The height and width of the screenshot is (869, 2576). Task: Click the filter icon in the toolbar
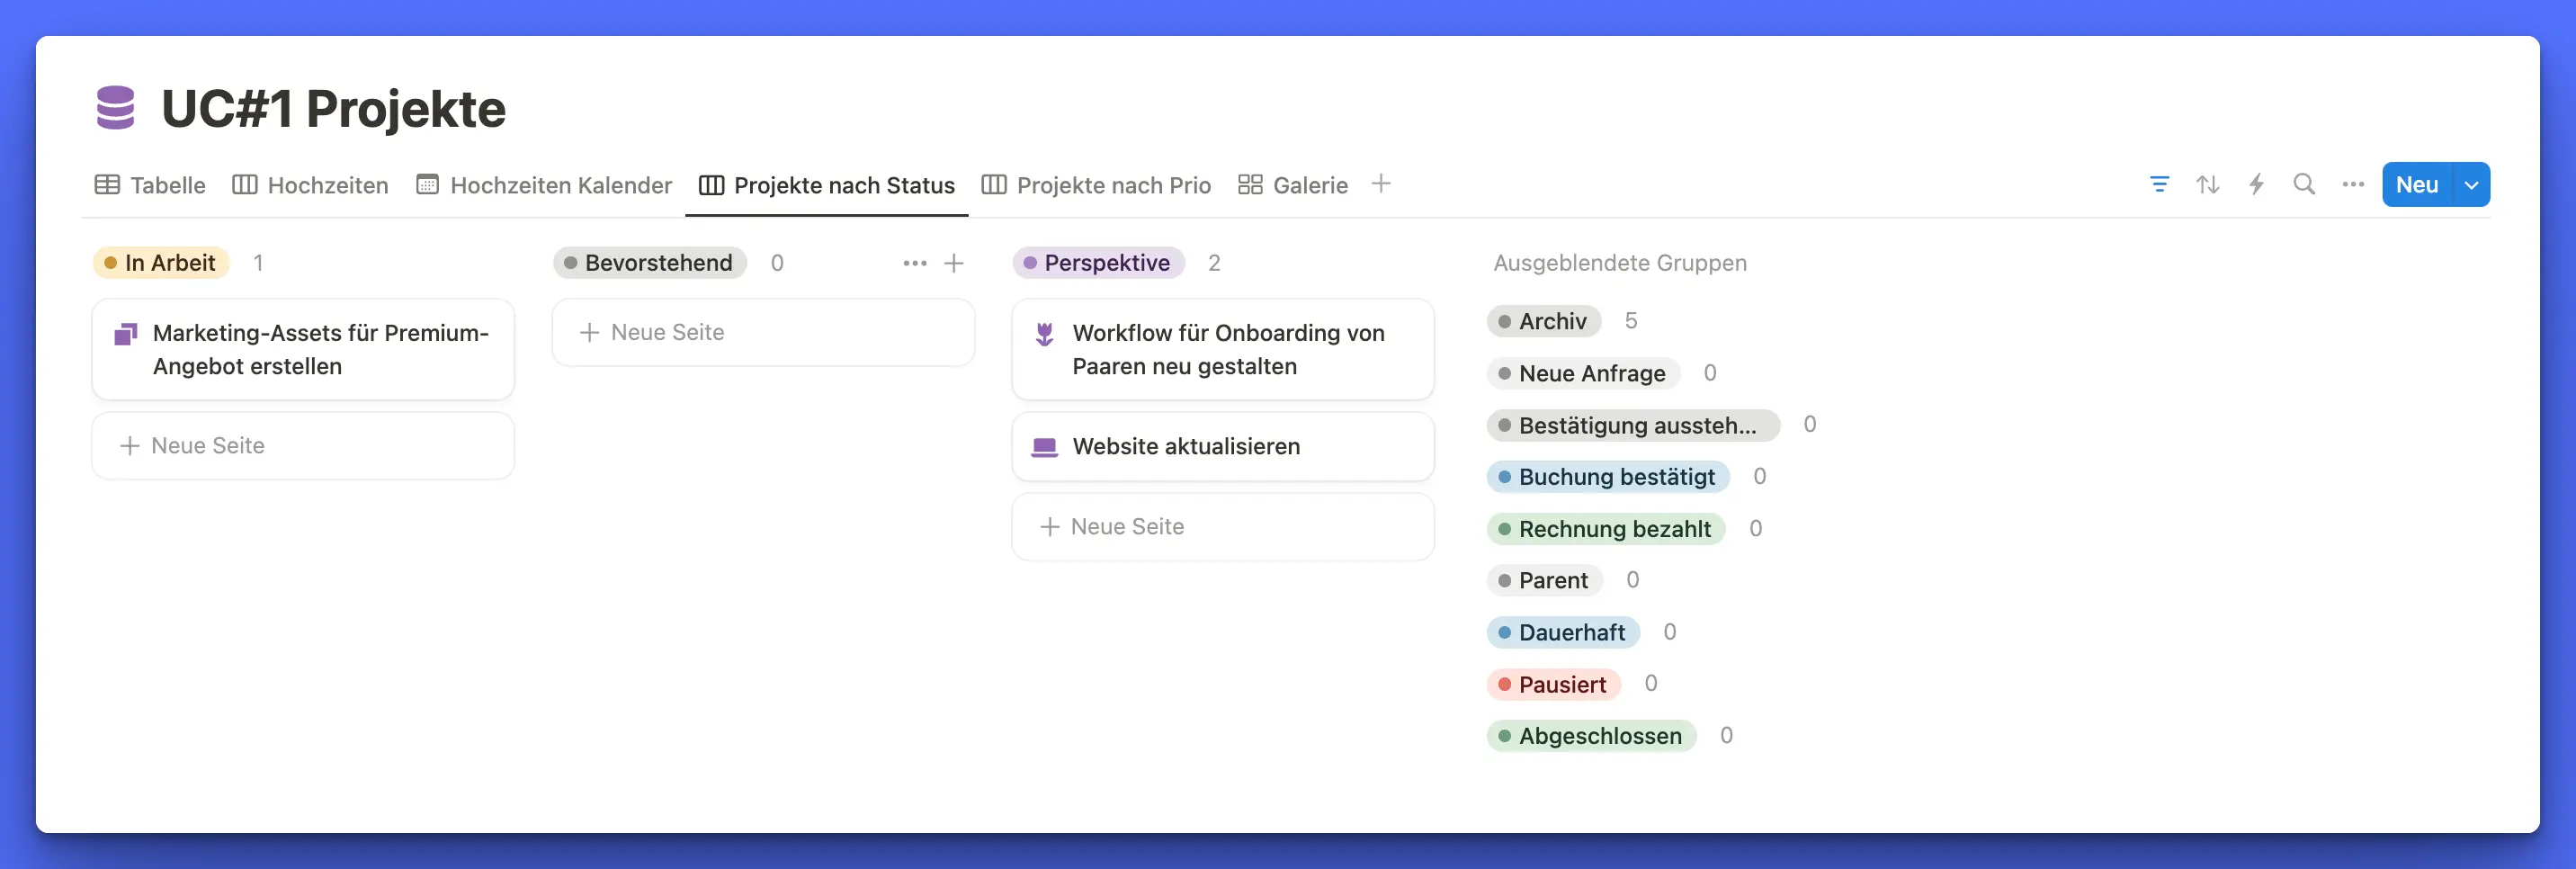click(2159, 184)
